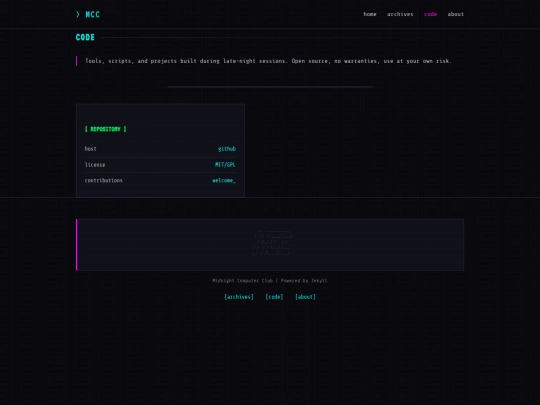
Task: Click the REPOSITORY card label
Action: (105, 129)
